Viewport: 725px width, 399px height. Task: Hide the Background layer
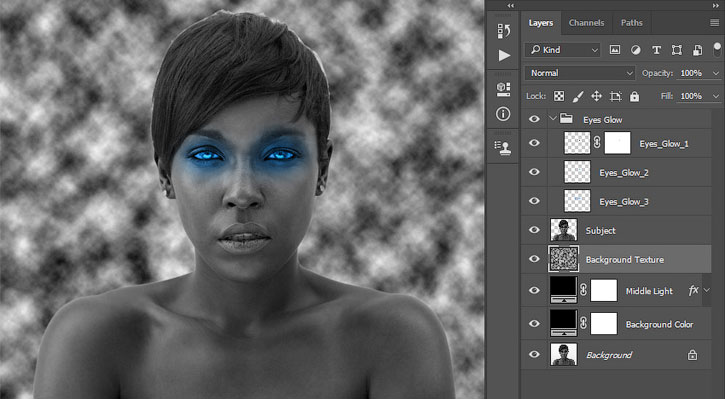(x=534, y=355)
